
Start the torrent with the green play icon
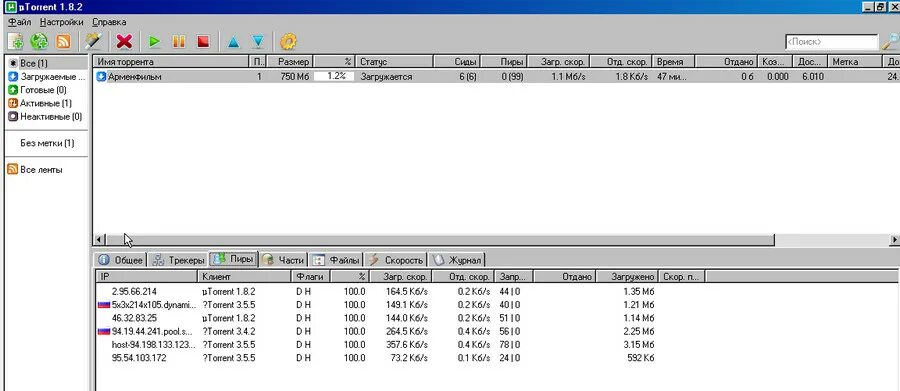click(x=154, y=41)
